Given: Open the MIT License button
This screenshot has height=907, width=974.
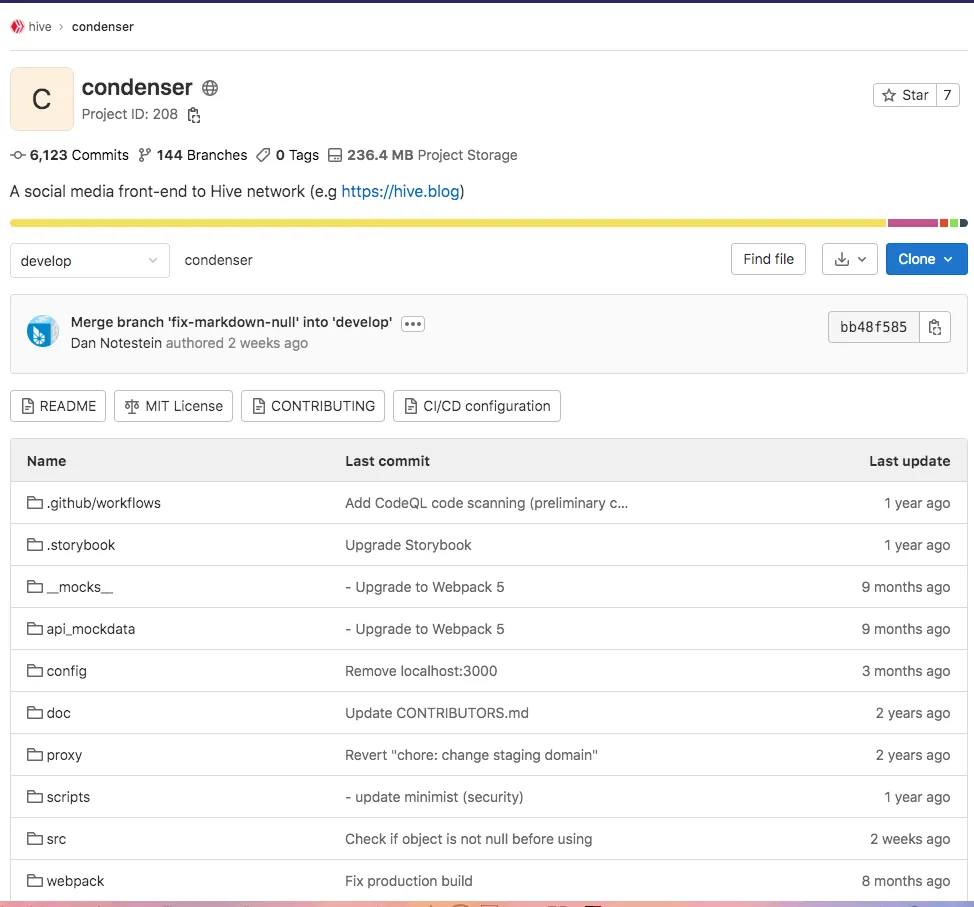Looking at the screenshot, I should pyautogui.click(x=173, y=406).
